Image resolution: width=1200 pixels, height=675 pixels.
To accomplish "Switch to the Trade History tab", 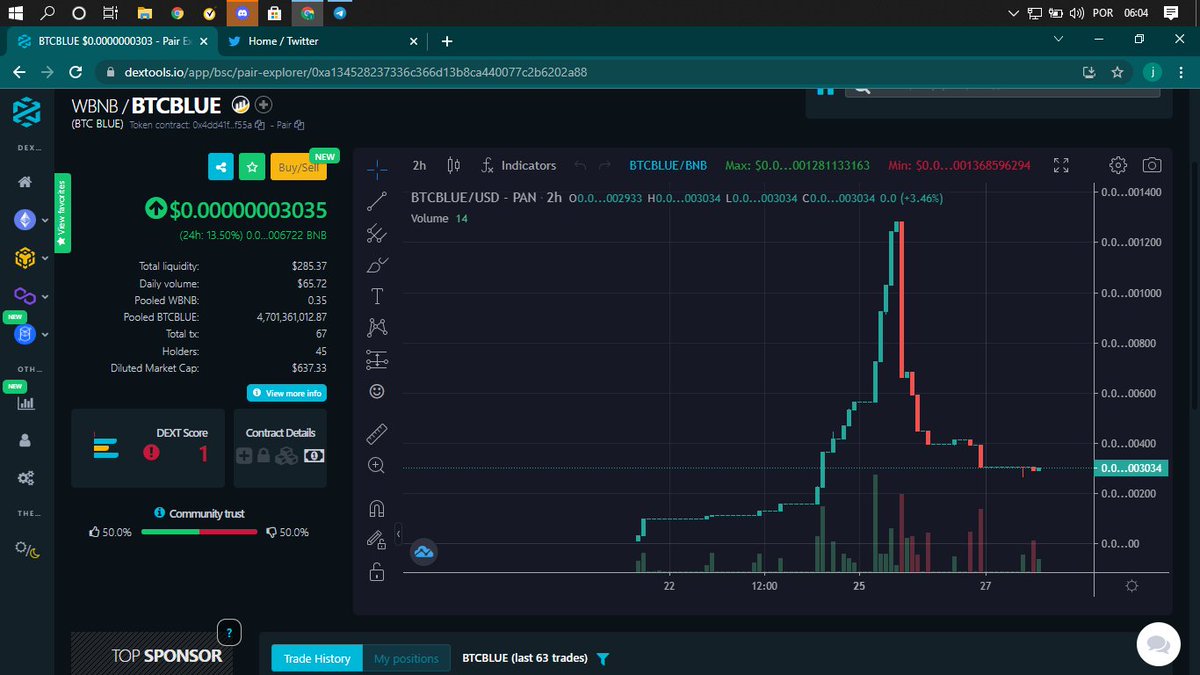I will (317, 658).
